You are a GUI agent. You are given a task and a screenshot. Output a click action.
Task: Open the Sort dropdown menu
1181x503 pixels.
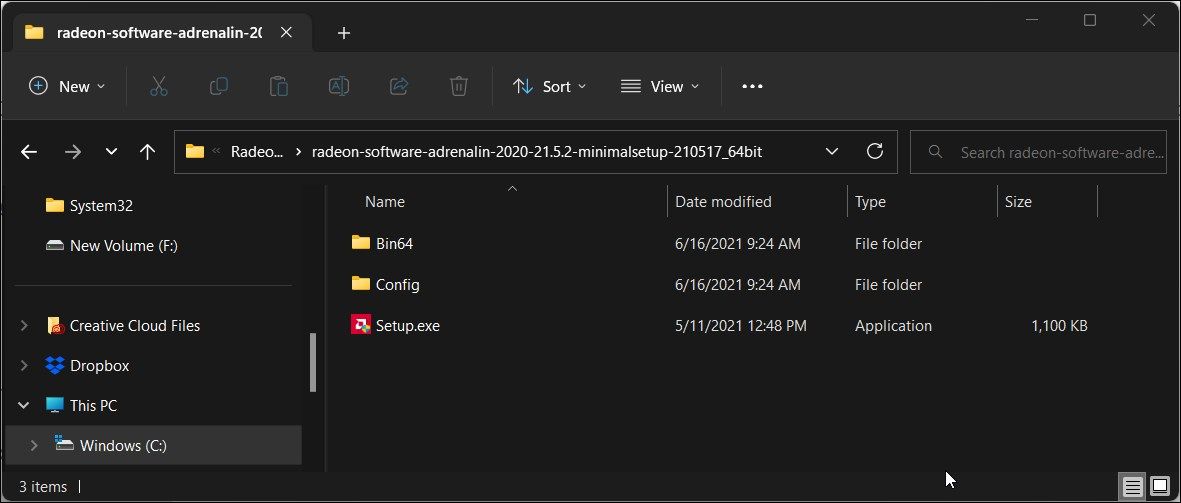[549, 87]
